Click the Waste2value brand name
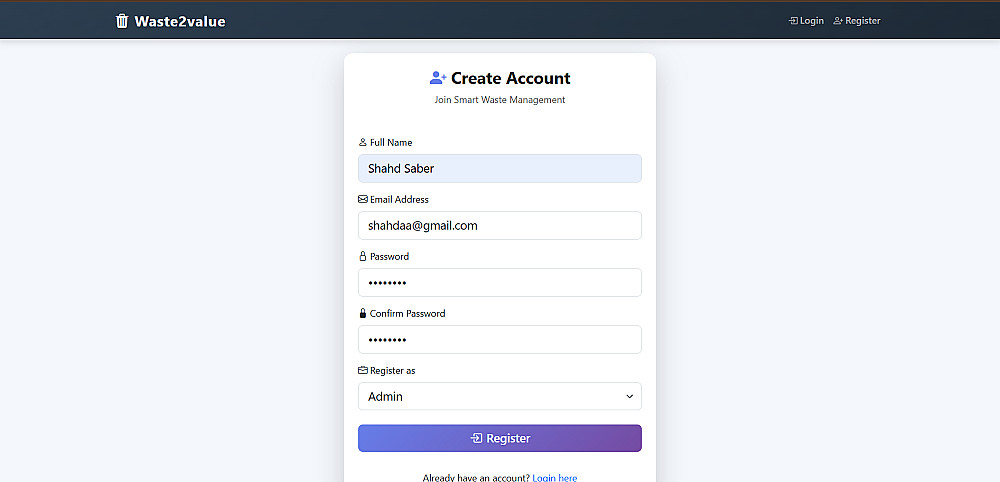The image size is (1000, 482). [x=180, y=21]
